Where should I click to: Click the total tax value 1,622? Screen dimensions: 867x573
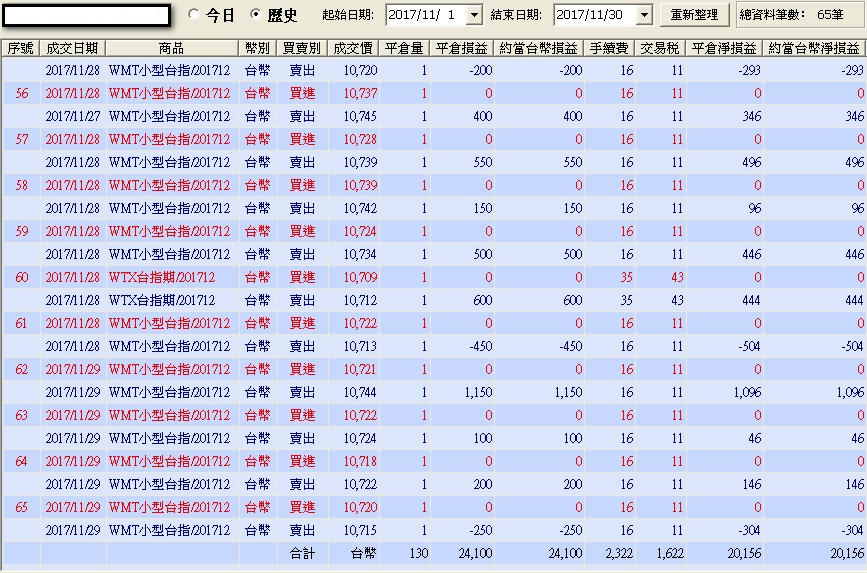pyautogui.click(x=670, y=553)
